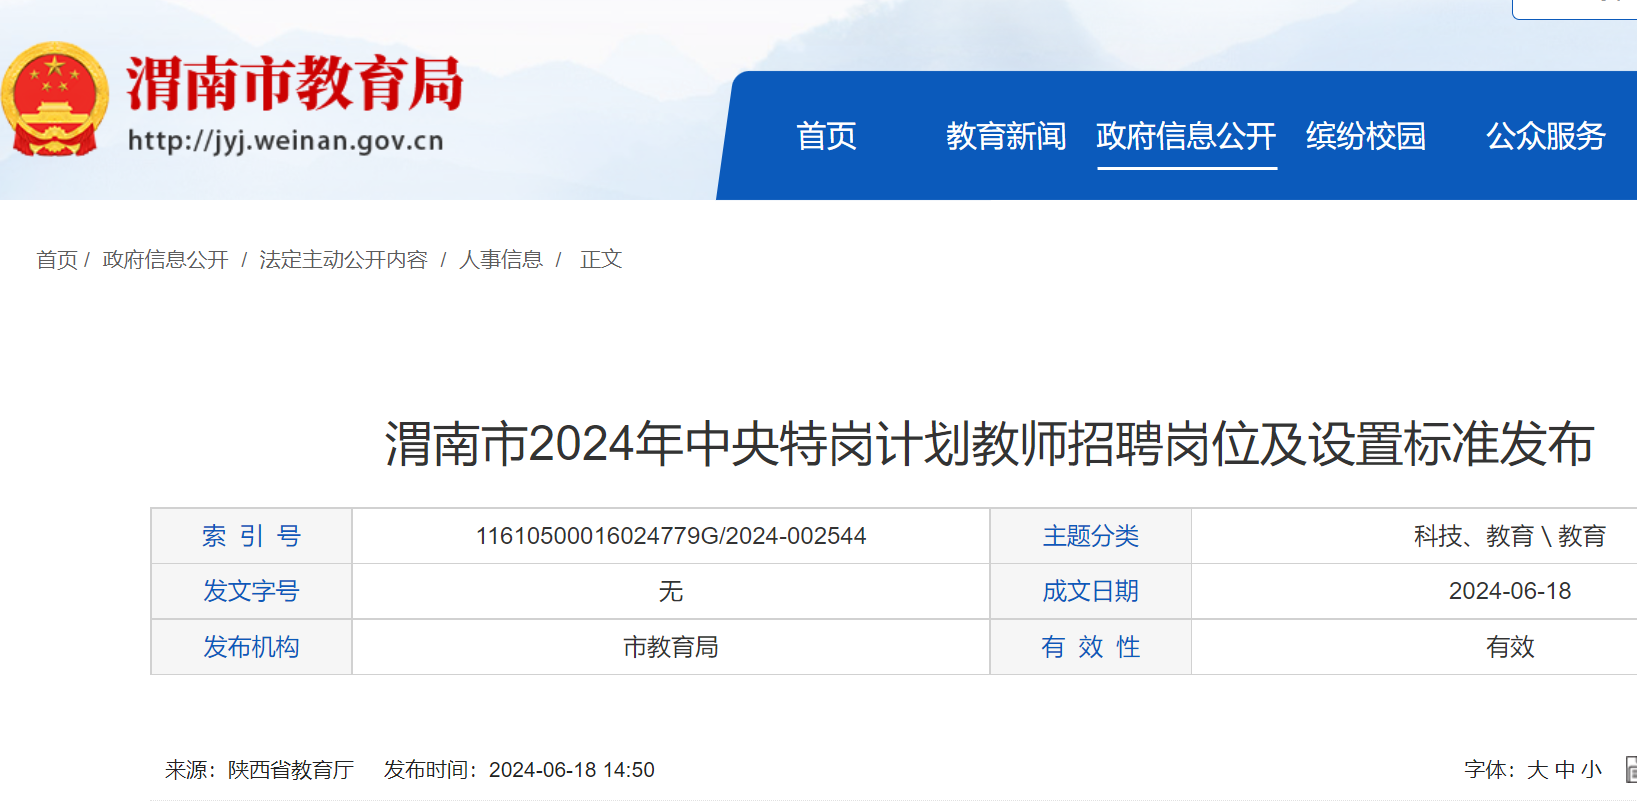1637x805 pixels.
Task: Click the 科技、教育\教育 category value
Action: pyautogui.click(x=1510, y=536)
